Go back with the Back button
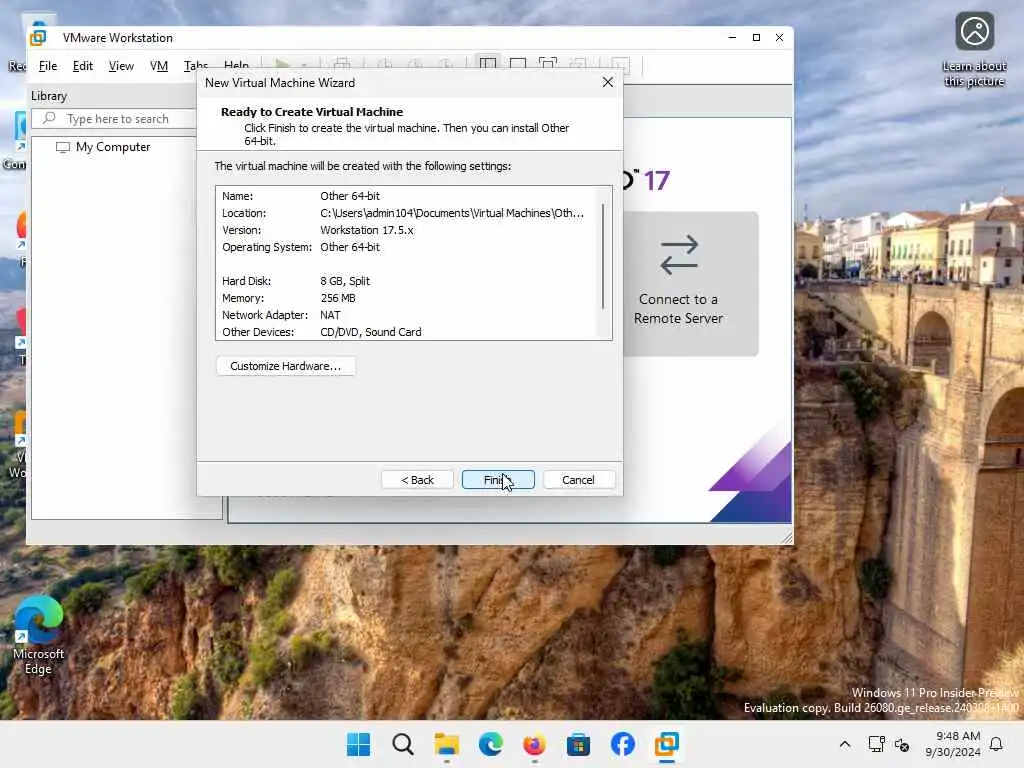This screenshot has width=1024, height=768. coord(417,480)
